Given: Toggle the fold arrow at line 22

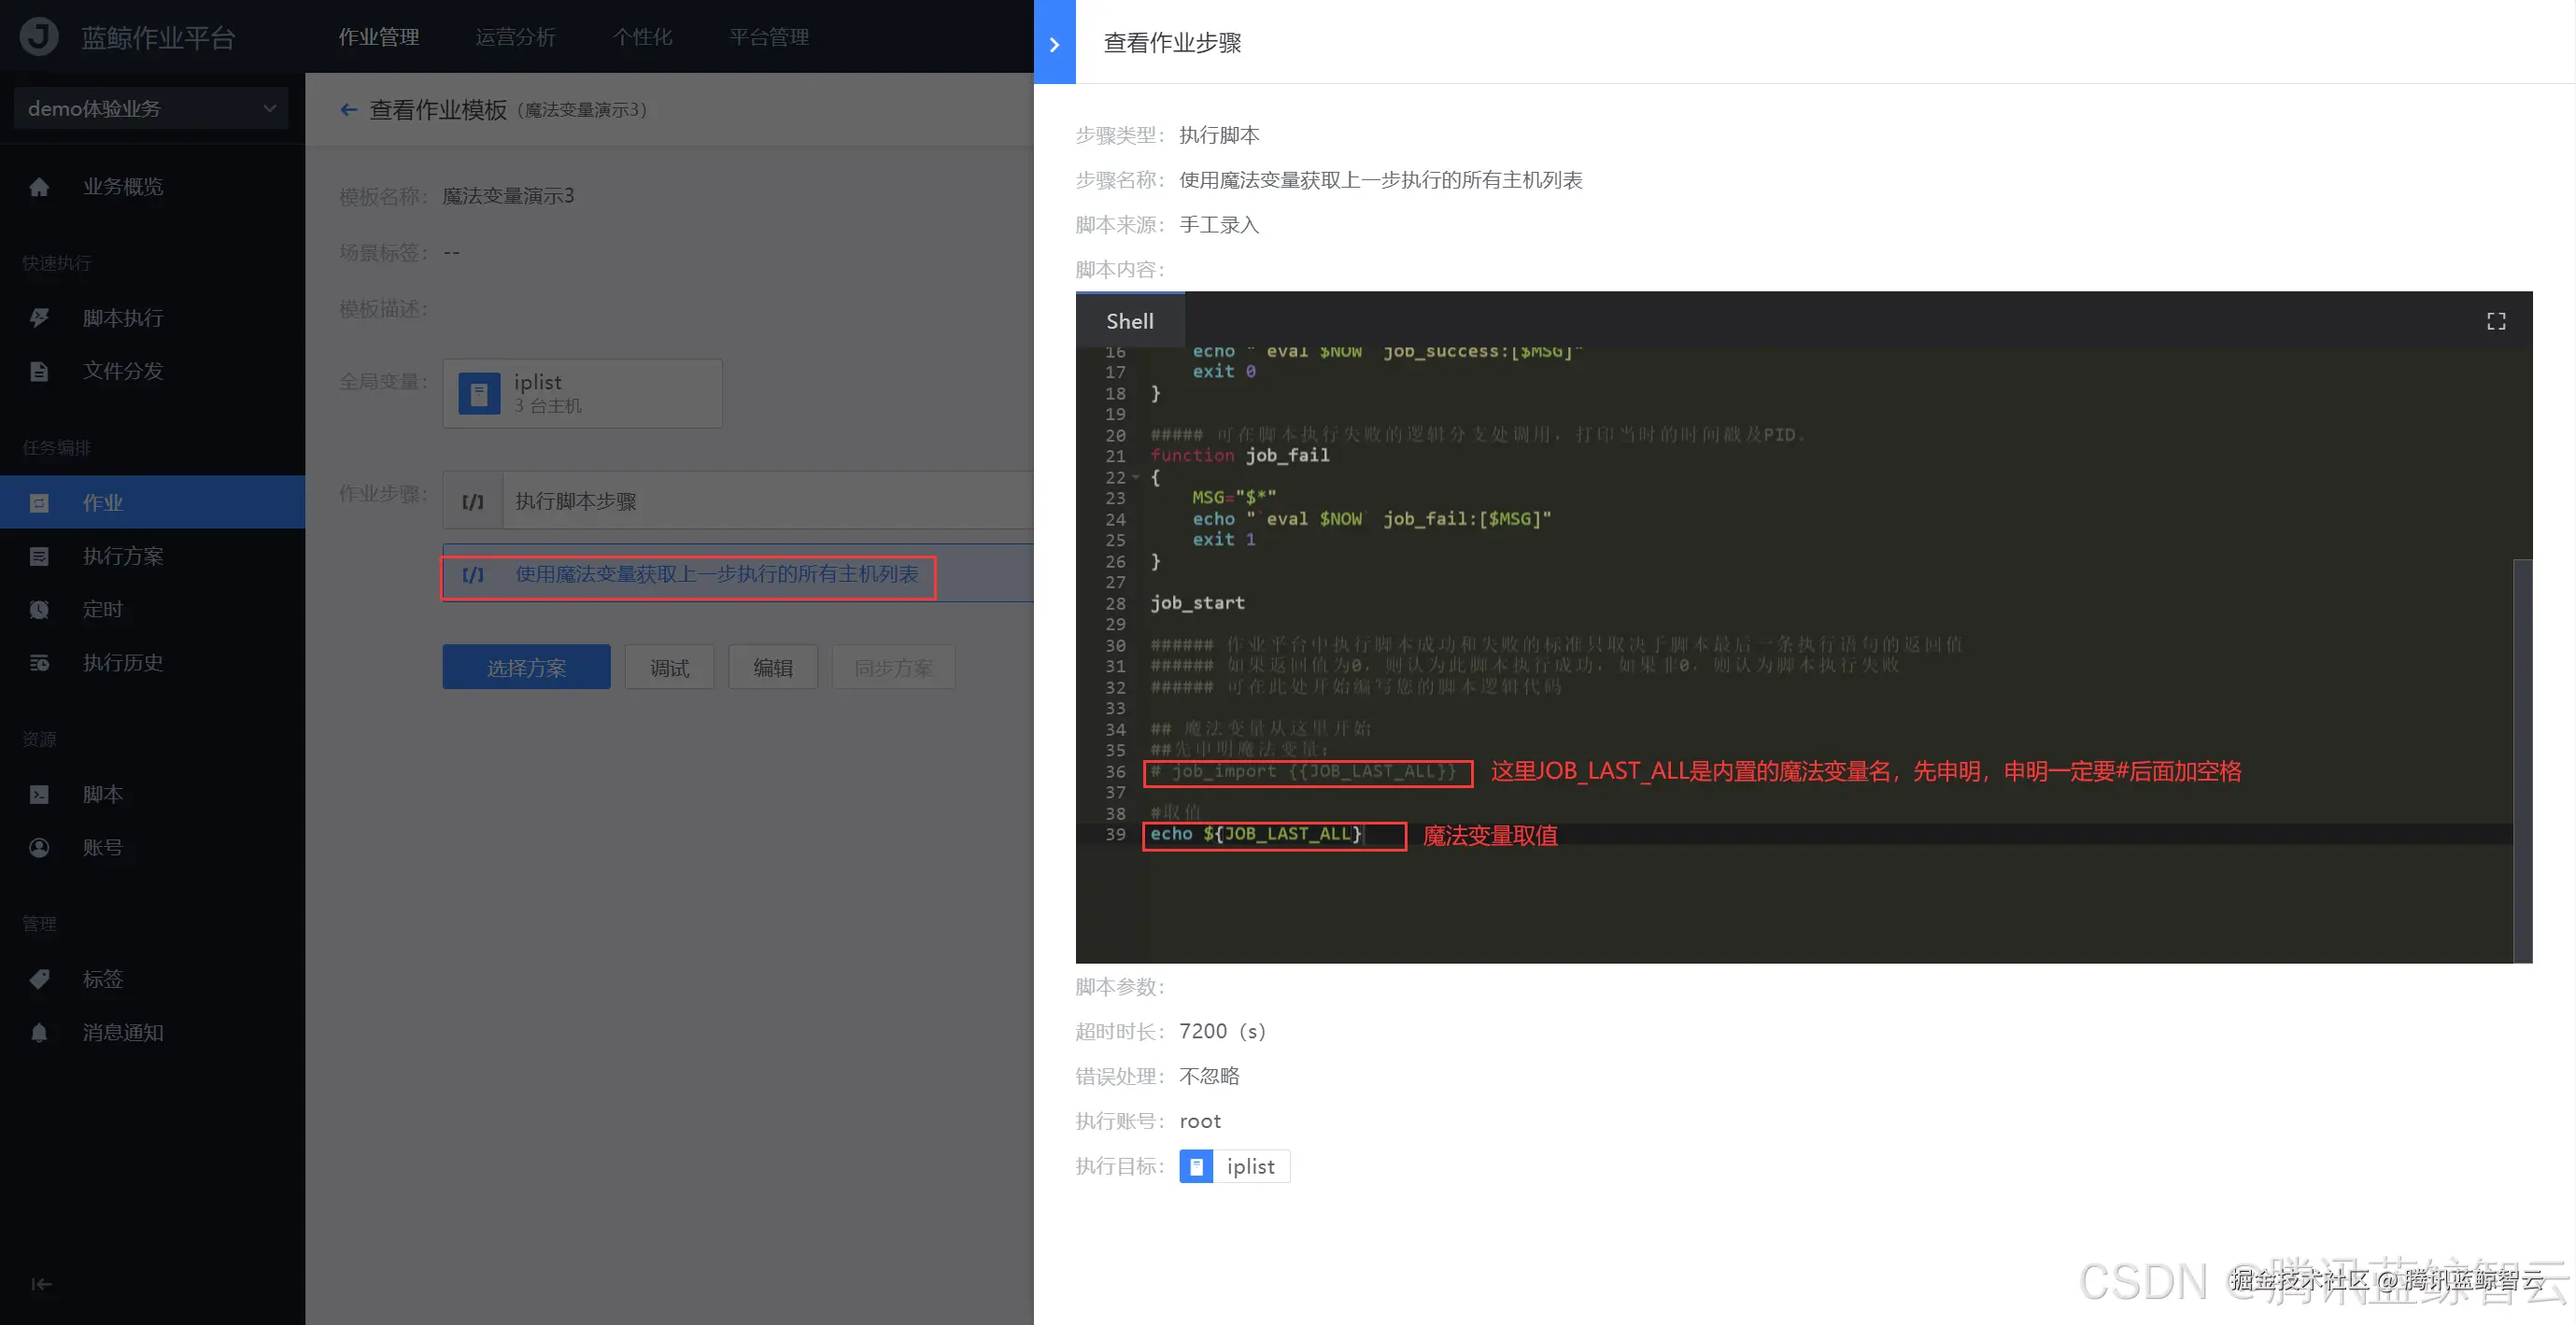Looking at the screenshot, I should [1136, 477].
